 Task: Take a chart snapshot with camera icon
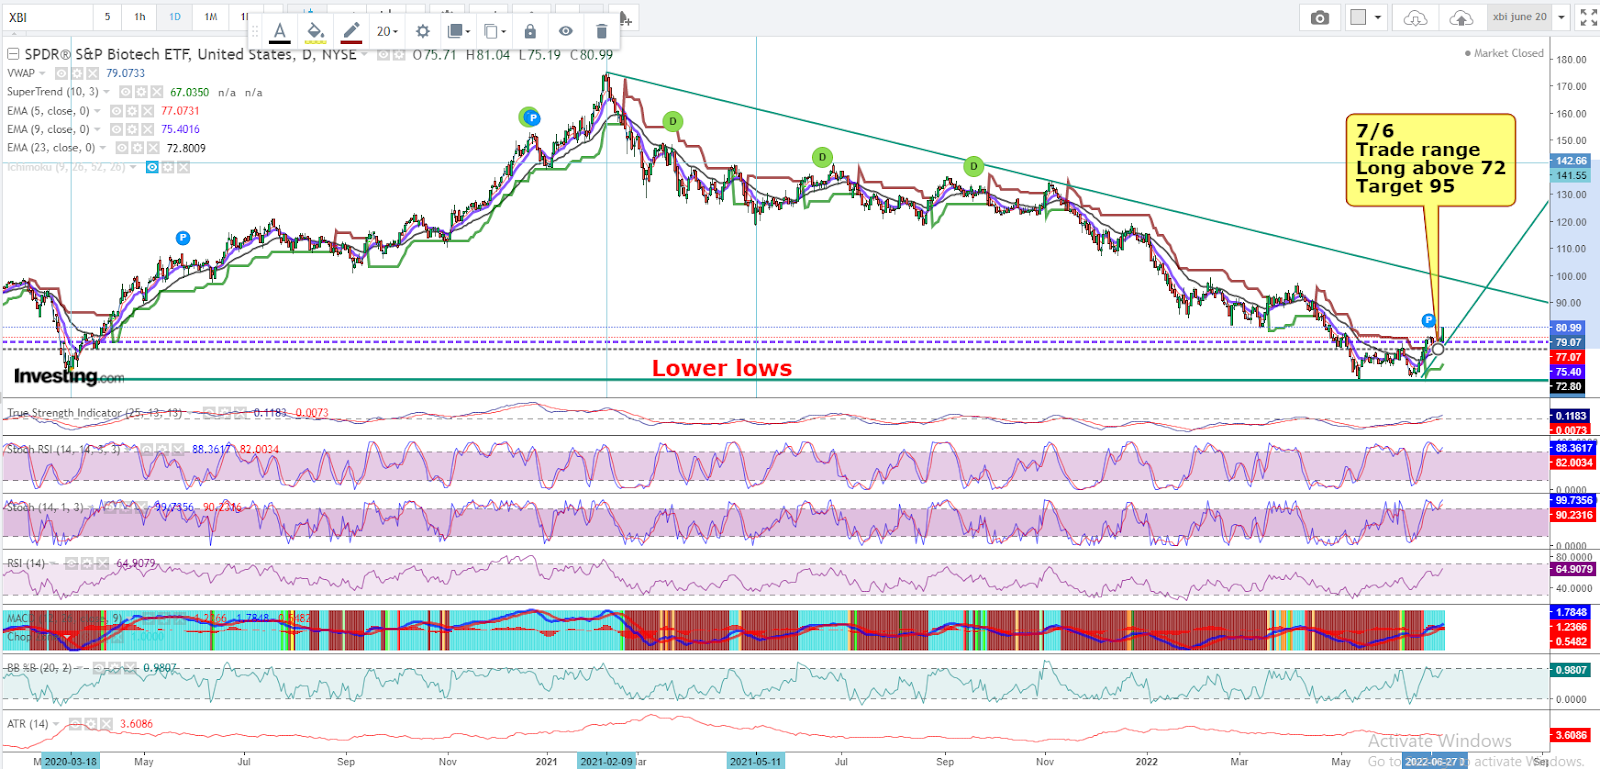point(1320,17)
